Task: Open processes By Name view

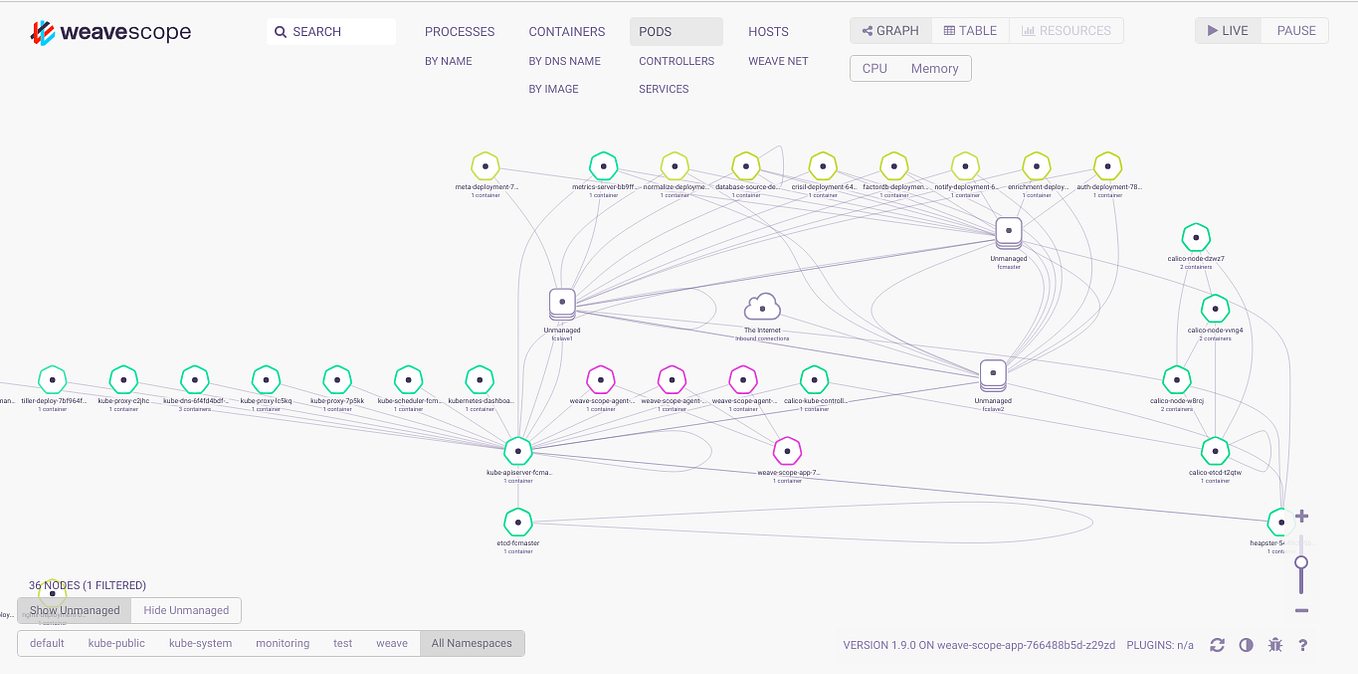Action: pyautogui.click(x=448, y=61)
